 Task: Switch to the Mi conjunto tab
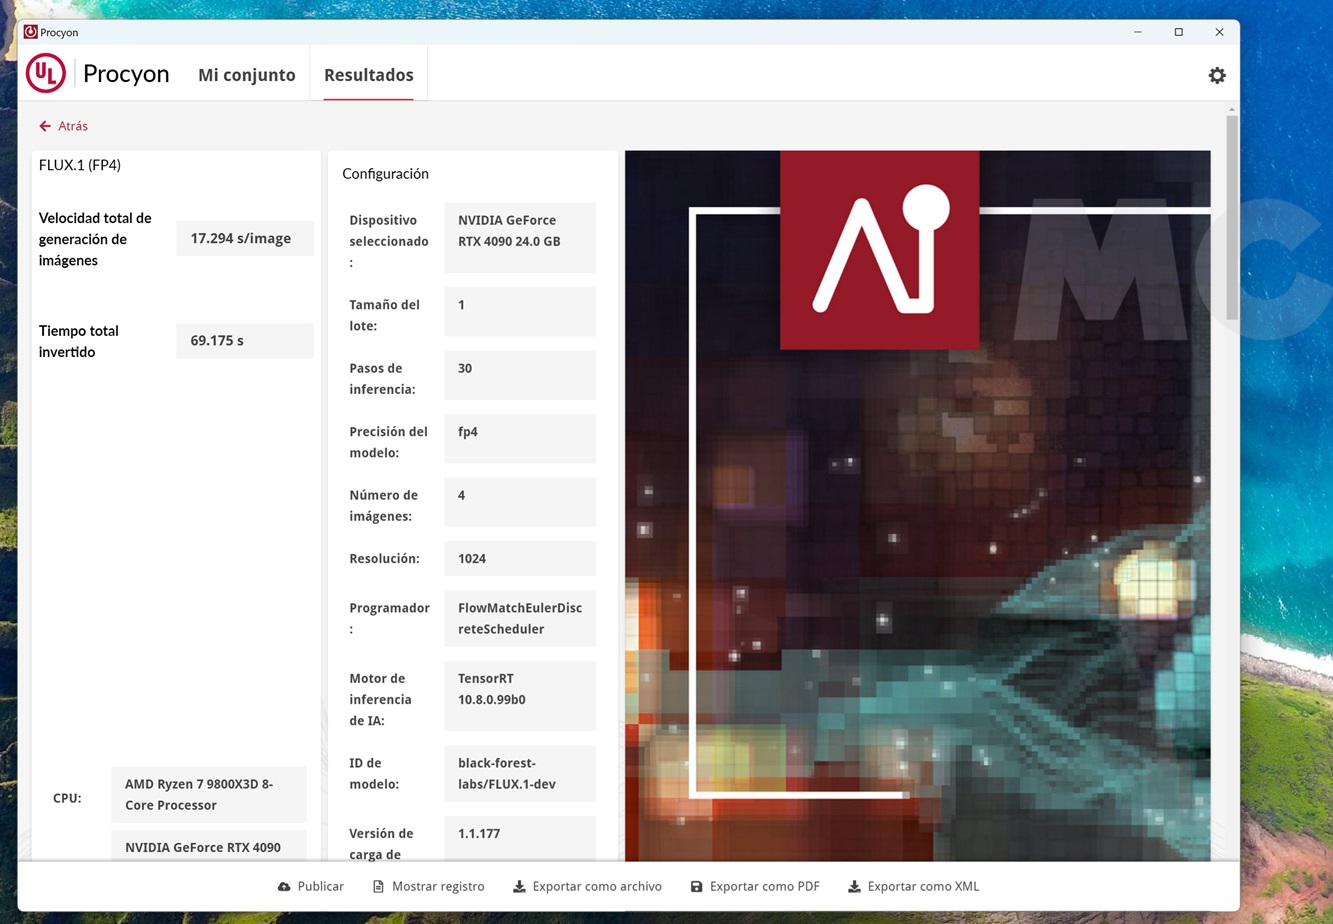point(246,75)
